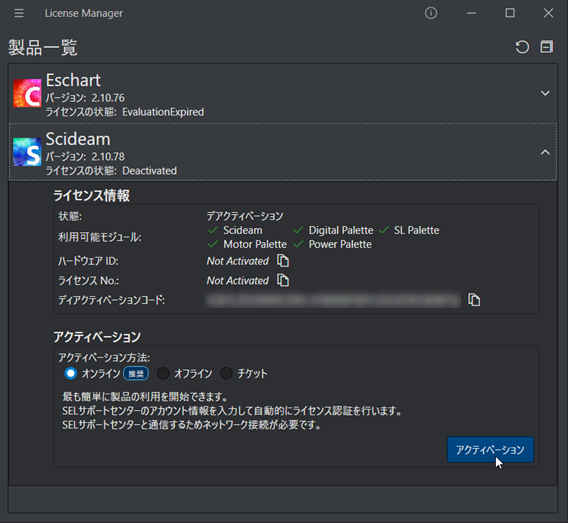
Task: Click the Scideam module checkmark entry
Action: [x=235, y=230]
